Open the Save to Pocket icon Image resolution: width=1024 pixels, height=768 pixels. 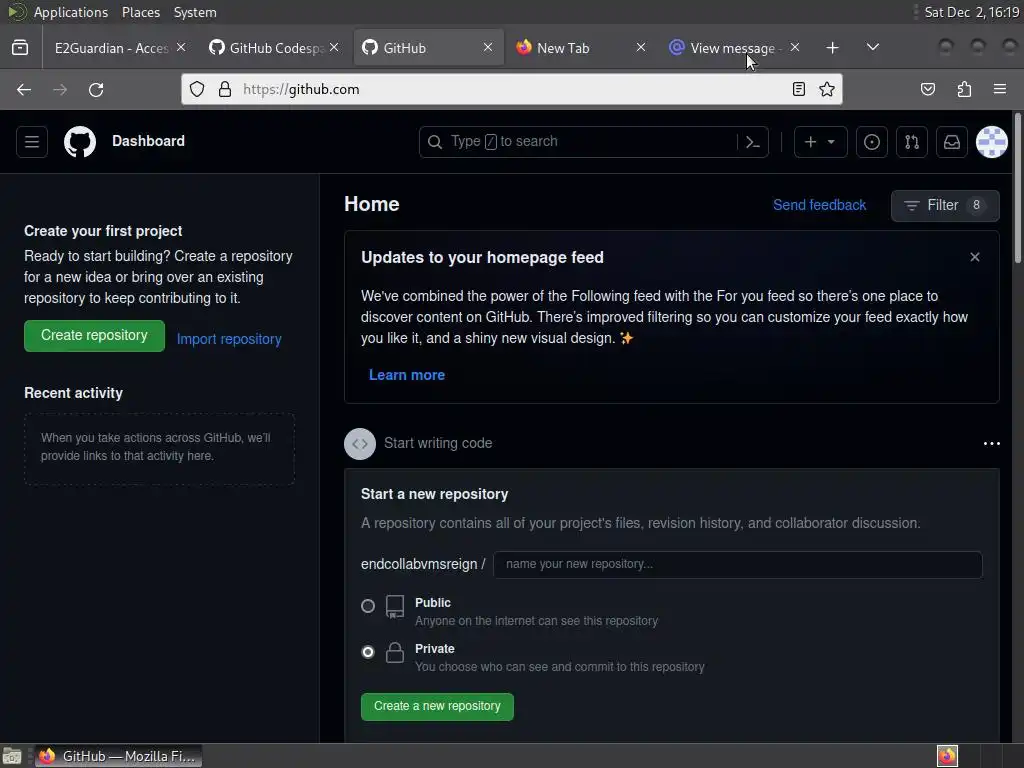[x=927, y=89]
